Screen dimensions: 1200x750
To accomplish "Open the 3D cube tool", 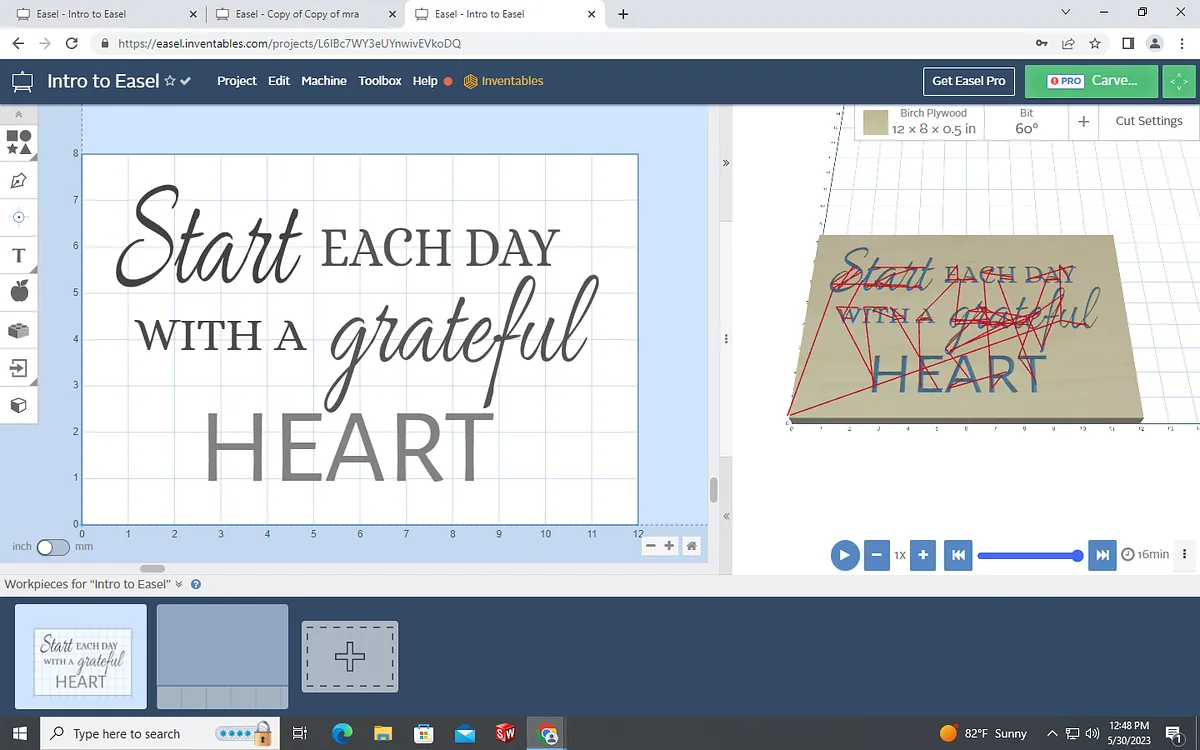I will 18,405.
